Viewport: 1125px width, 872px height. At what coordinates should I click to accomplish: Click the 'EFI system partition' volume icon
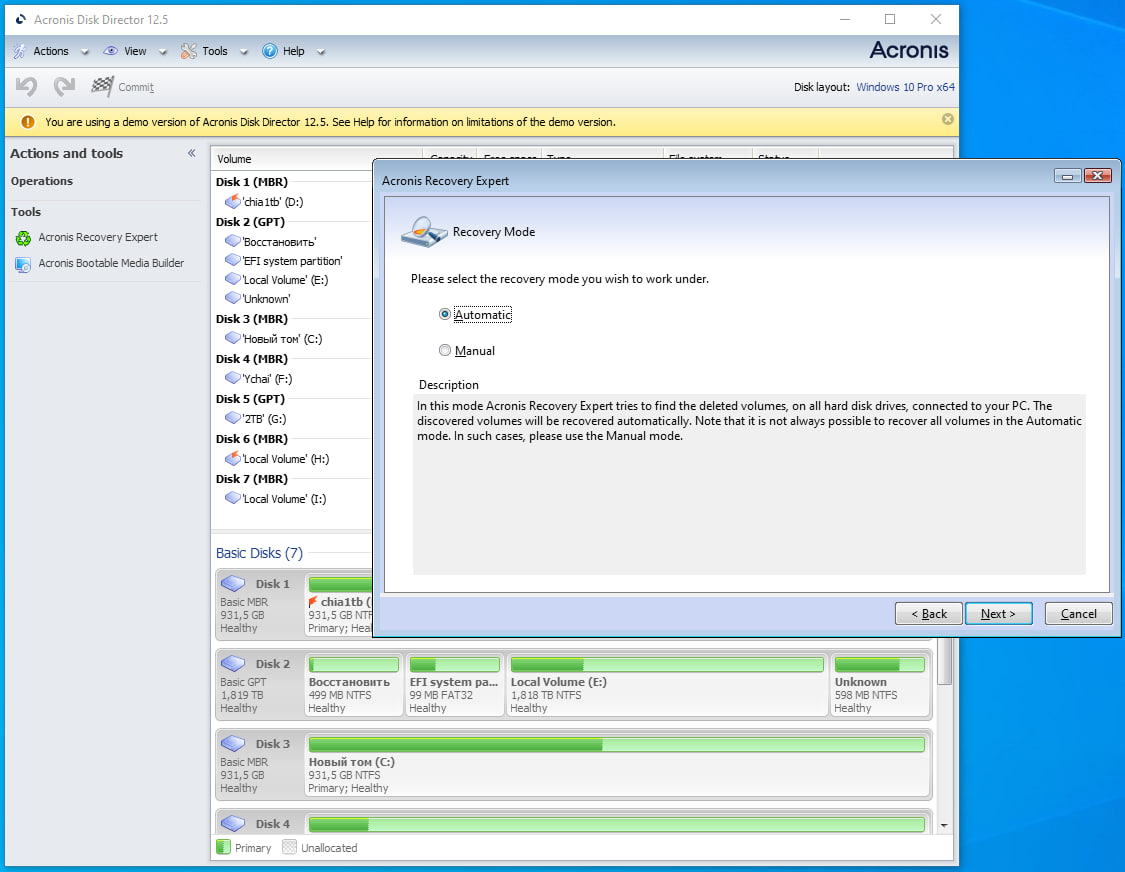[x=232, y=260]
